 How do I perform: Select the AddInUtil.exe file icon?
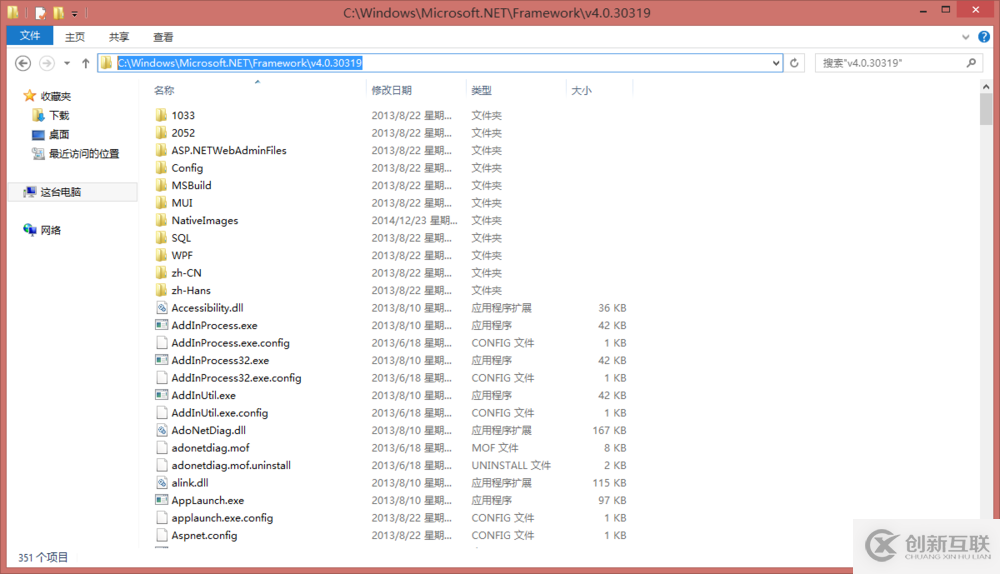point(162,395)
